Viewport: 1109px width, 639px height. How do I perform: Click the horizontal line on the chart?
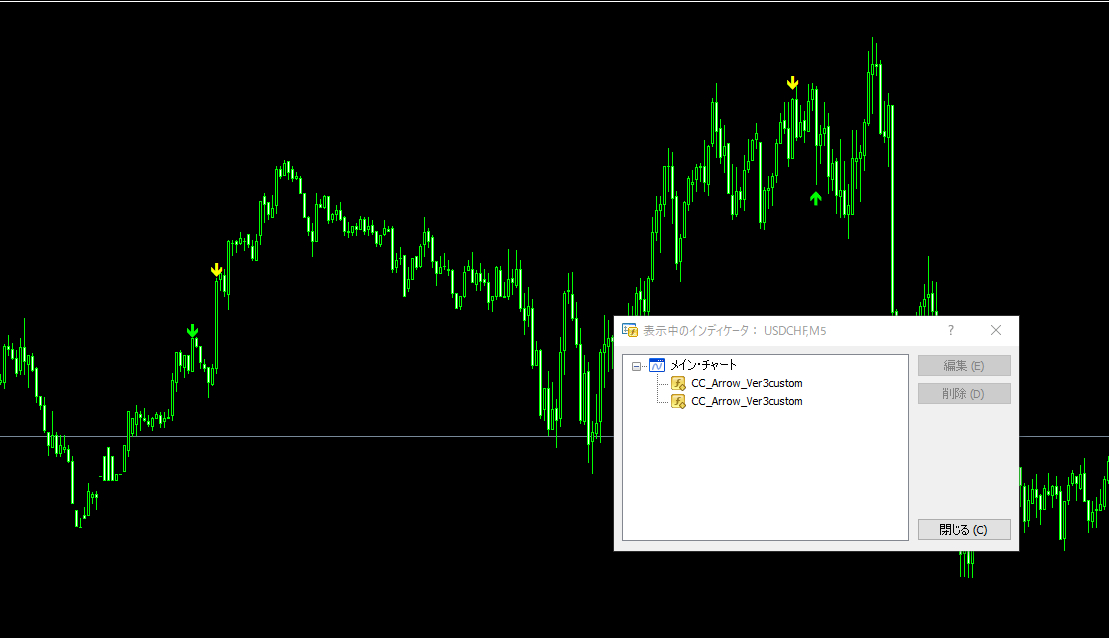pyautogui.click(x=300, y=437)
